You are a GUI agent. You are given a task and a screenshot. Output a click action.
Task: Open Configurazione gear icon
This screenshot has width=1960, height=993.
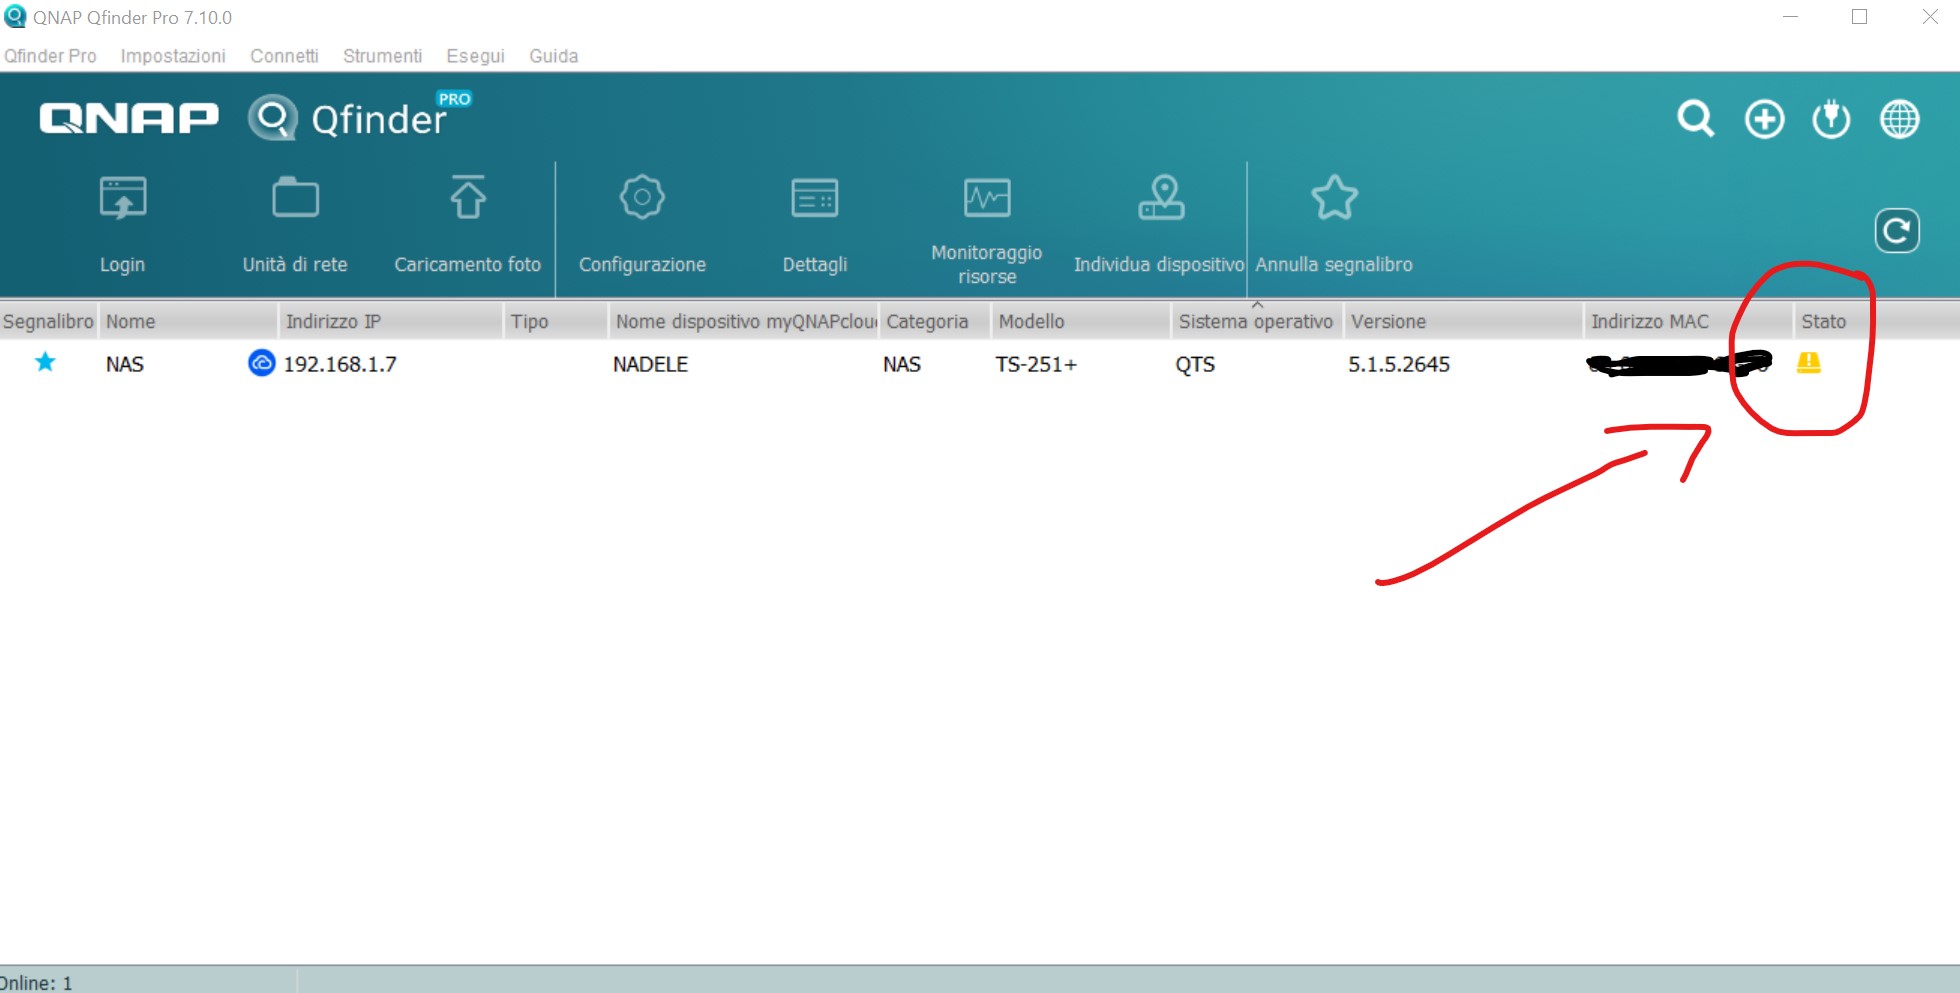tap(642, 200)
